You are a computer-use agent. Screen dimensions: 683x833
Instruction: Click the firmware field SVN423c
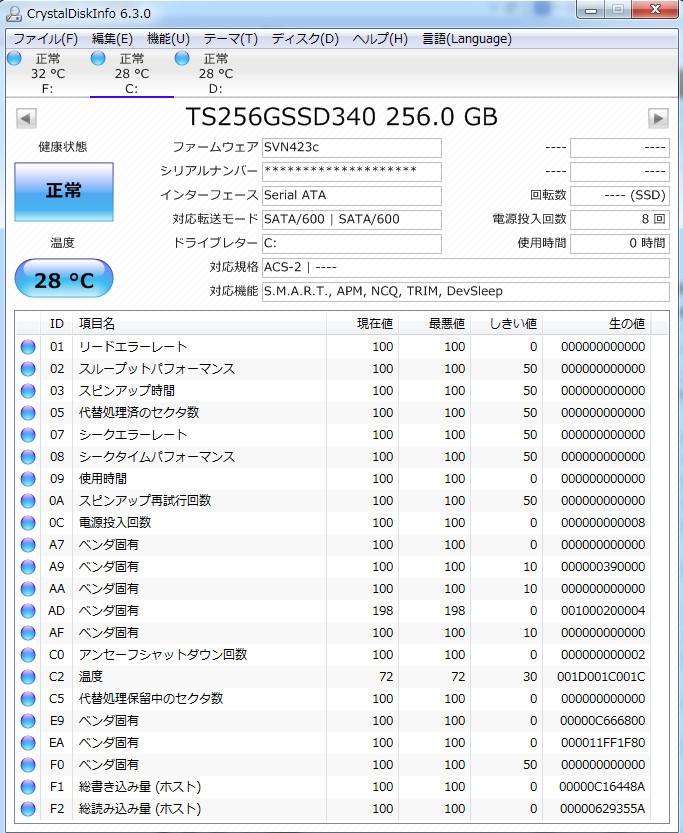[x=352, y=148]
